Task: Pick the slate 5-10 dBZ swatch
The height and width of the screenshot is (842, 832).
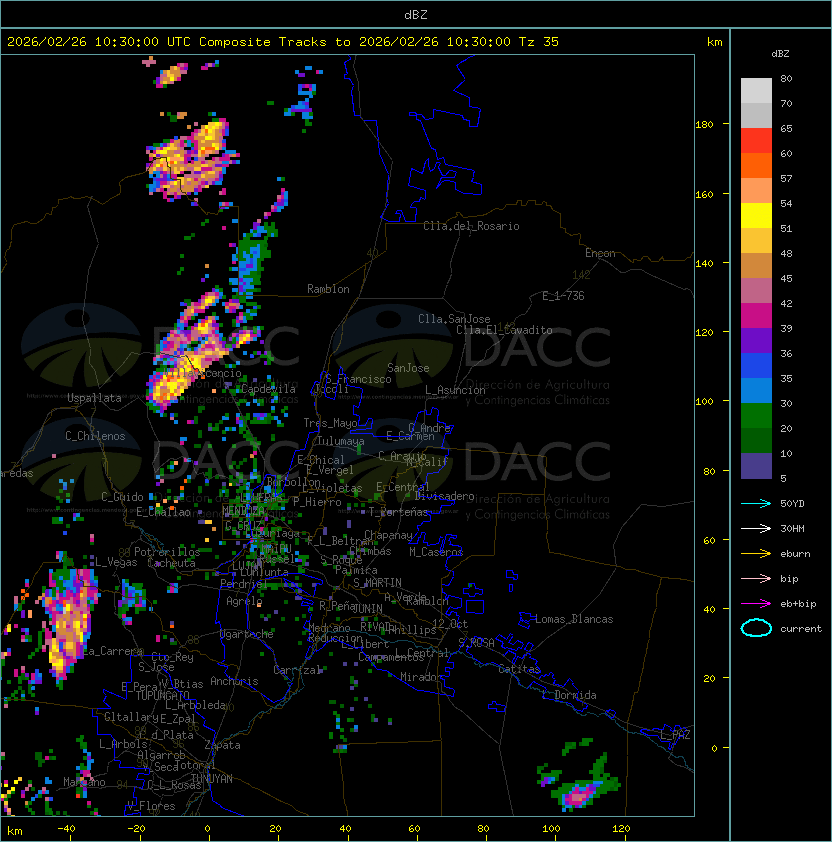Action: (x=756, y=466)
